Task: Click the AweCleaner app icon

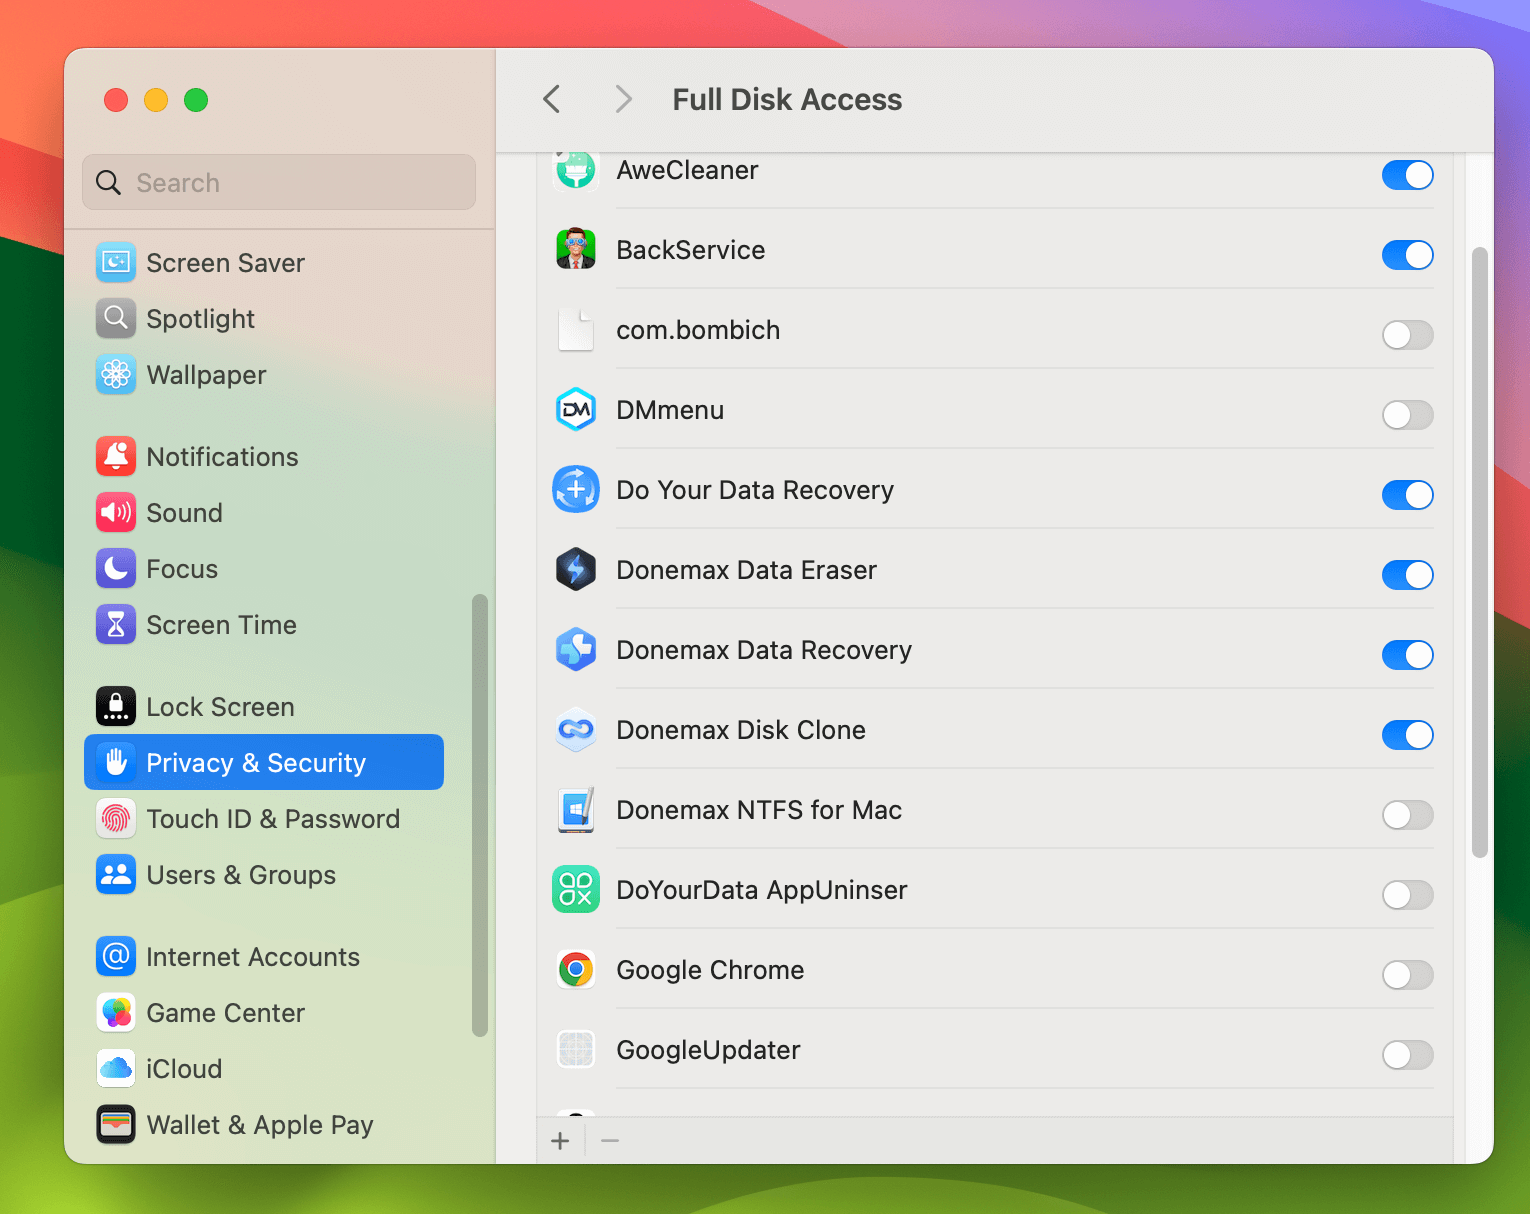Action: 575,170
